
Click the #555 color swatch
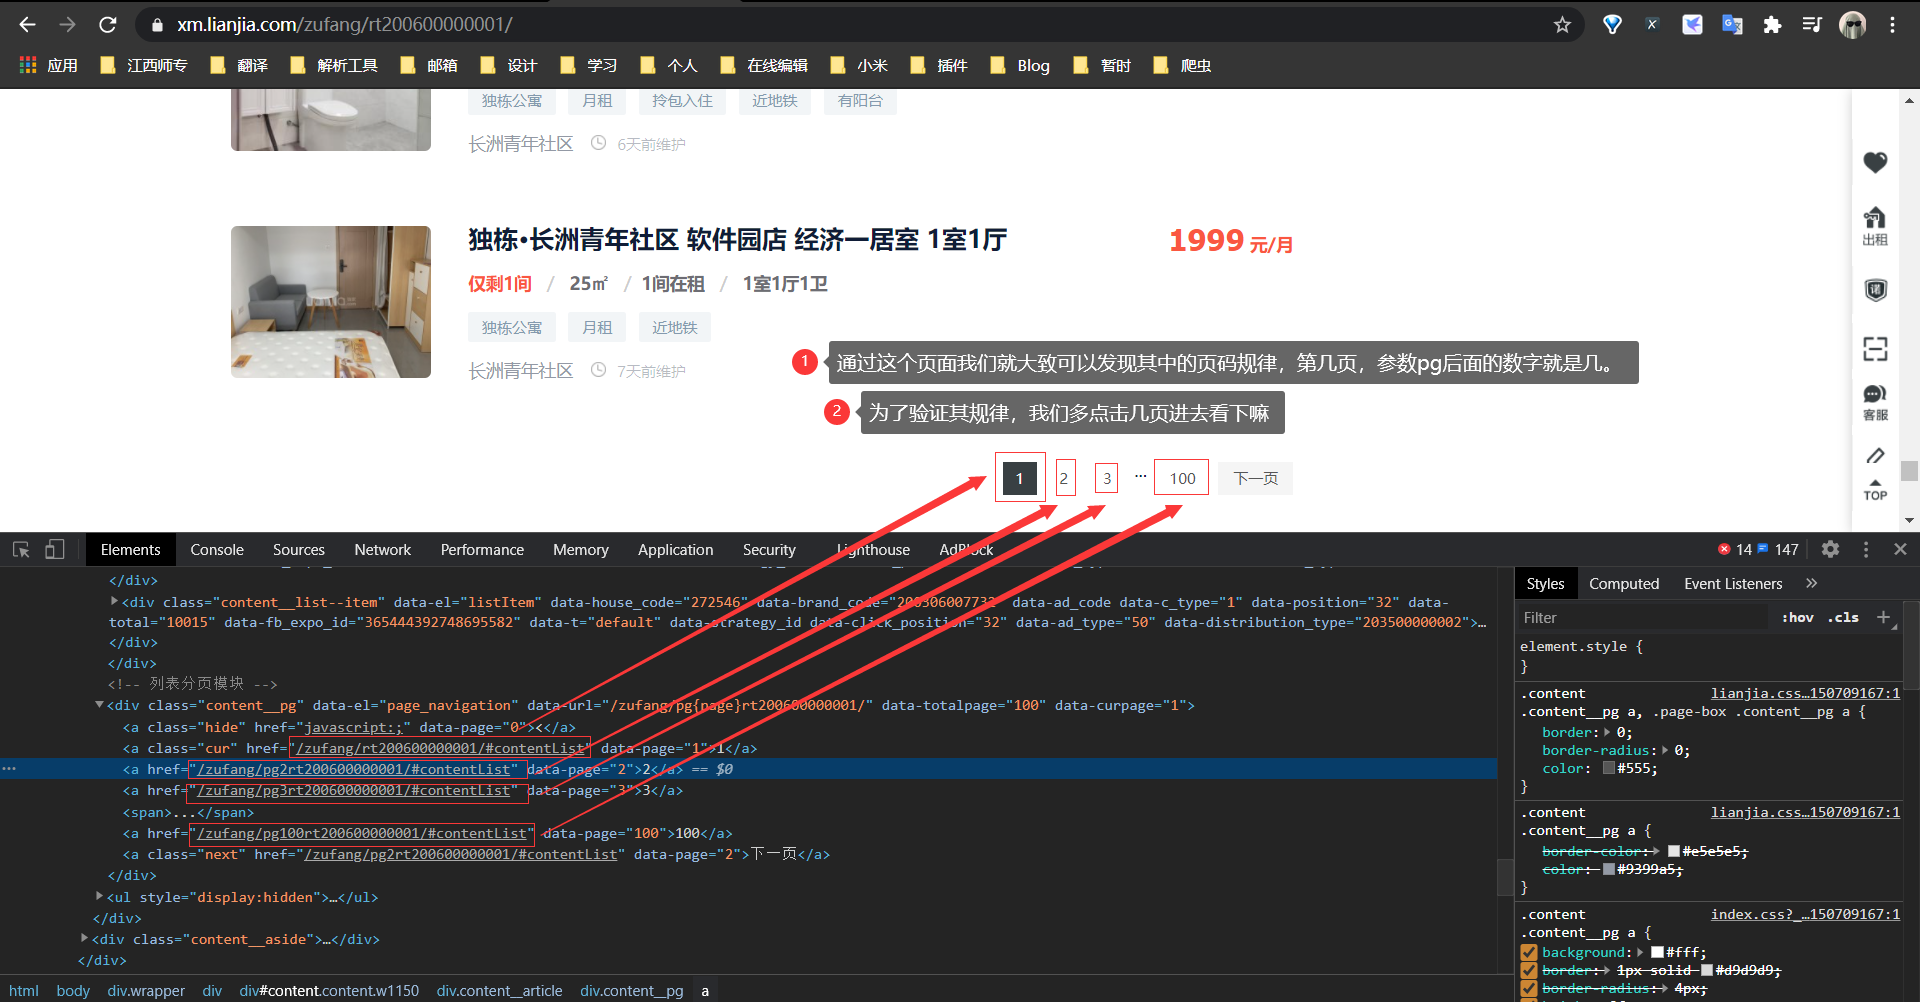coord(1608,768)
